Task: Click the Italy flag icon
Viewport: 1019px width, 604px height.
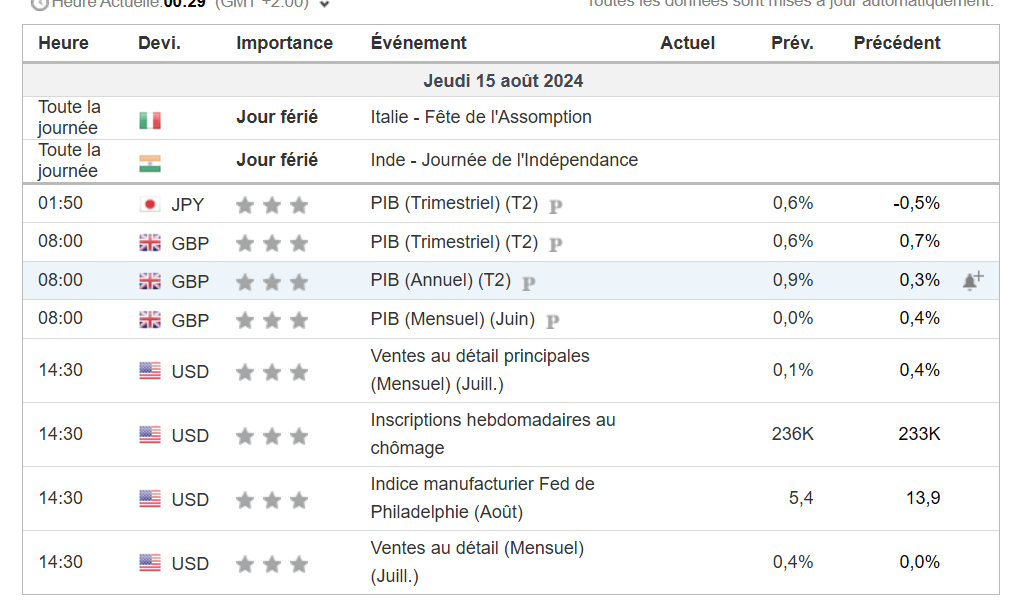Action: coord(150,120)
